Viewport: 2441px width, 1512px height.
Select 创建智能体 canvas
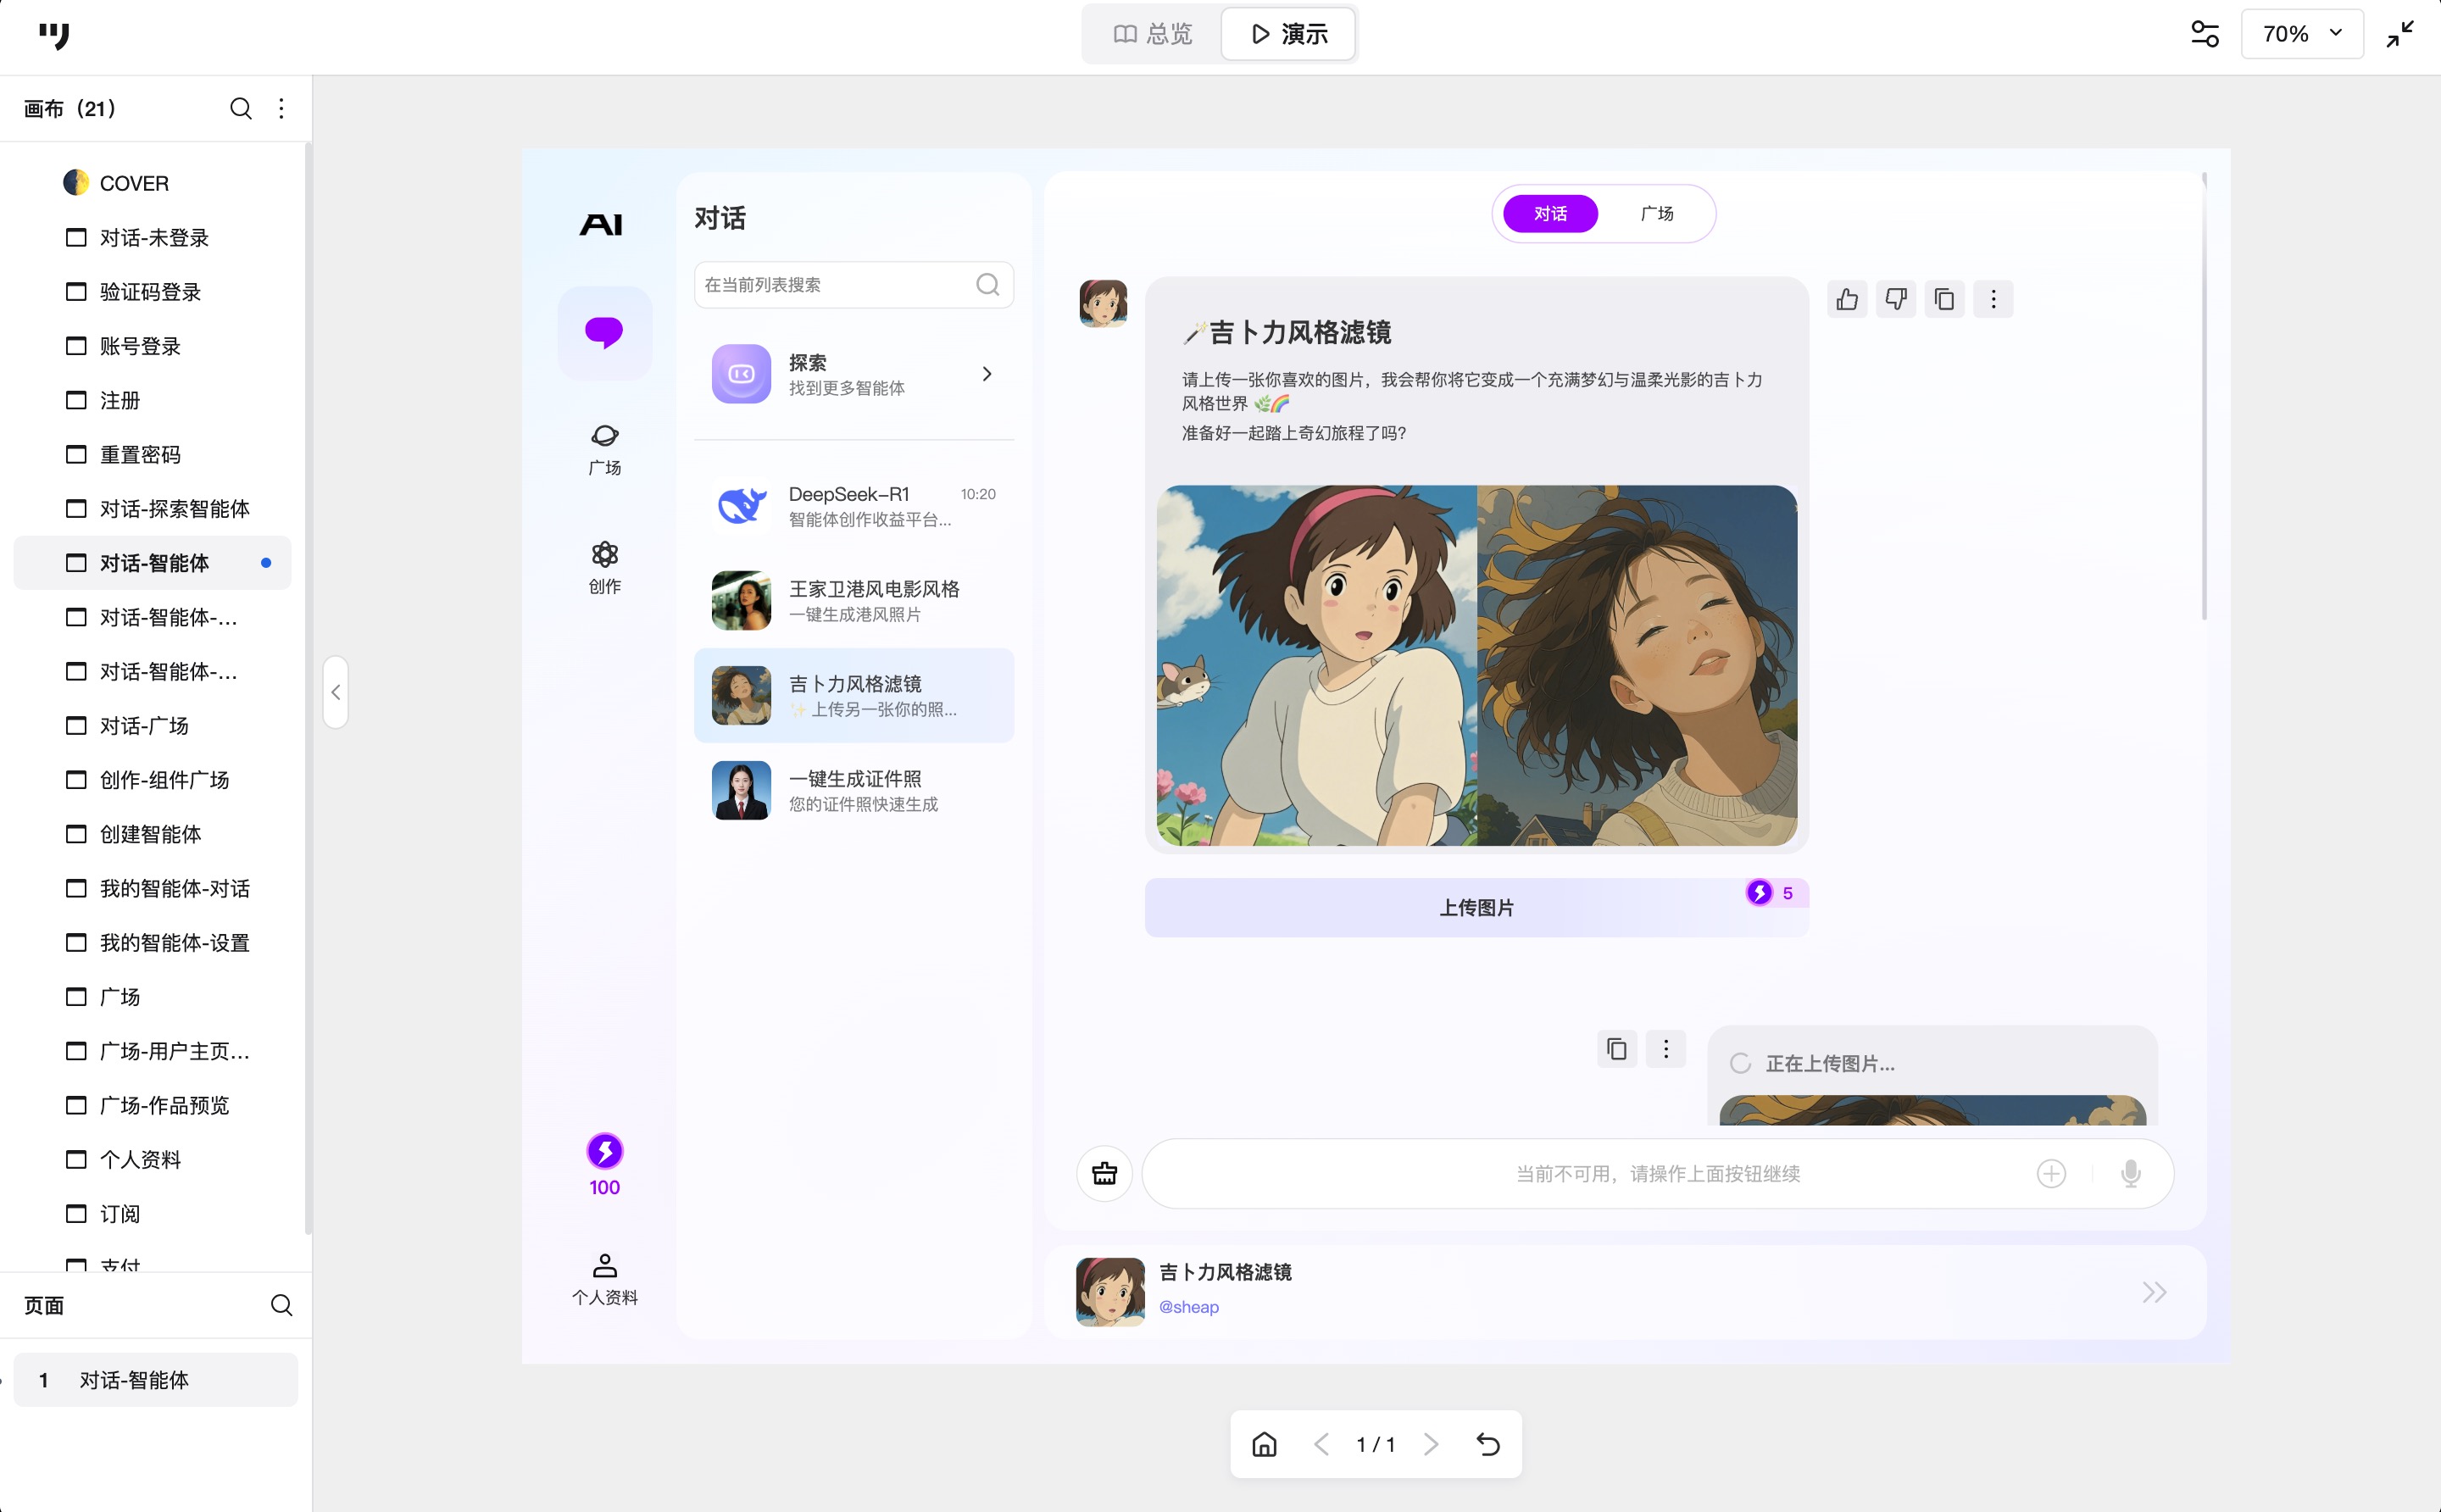tap(153, 834)
